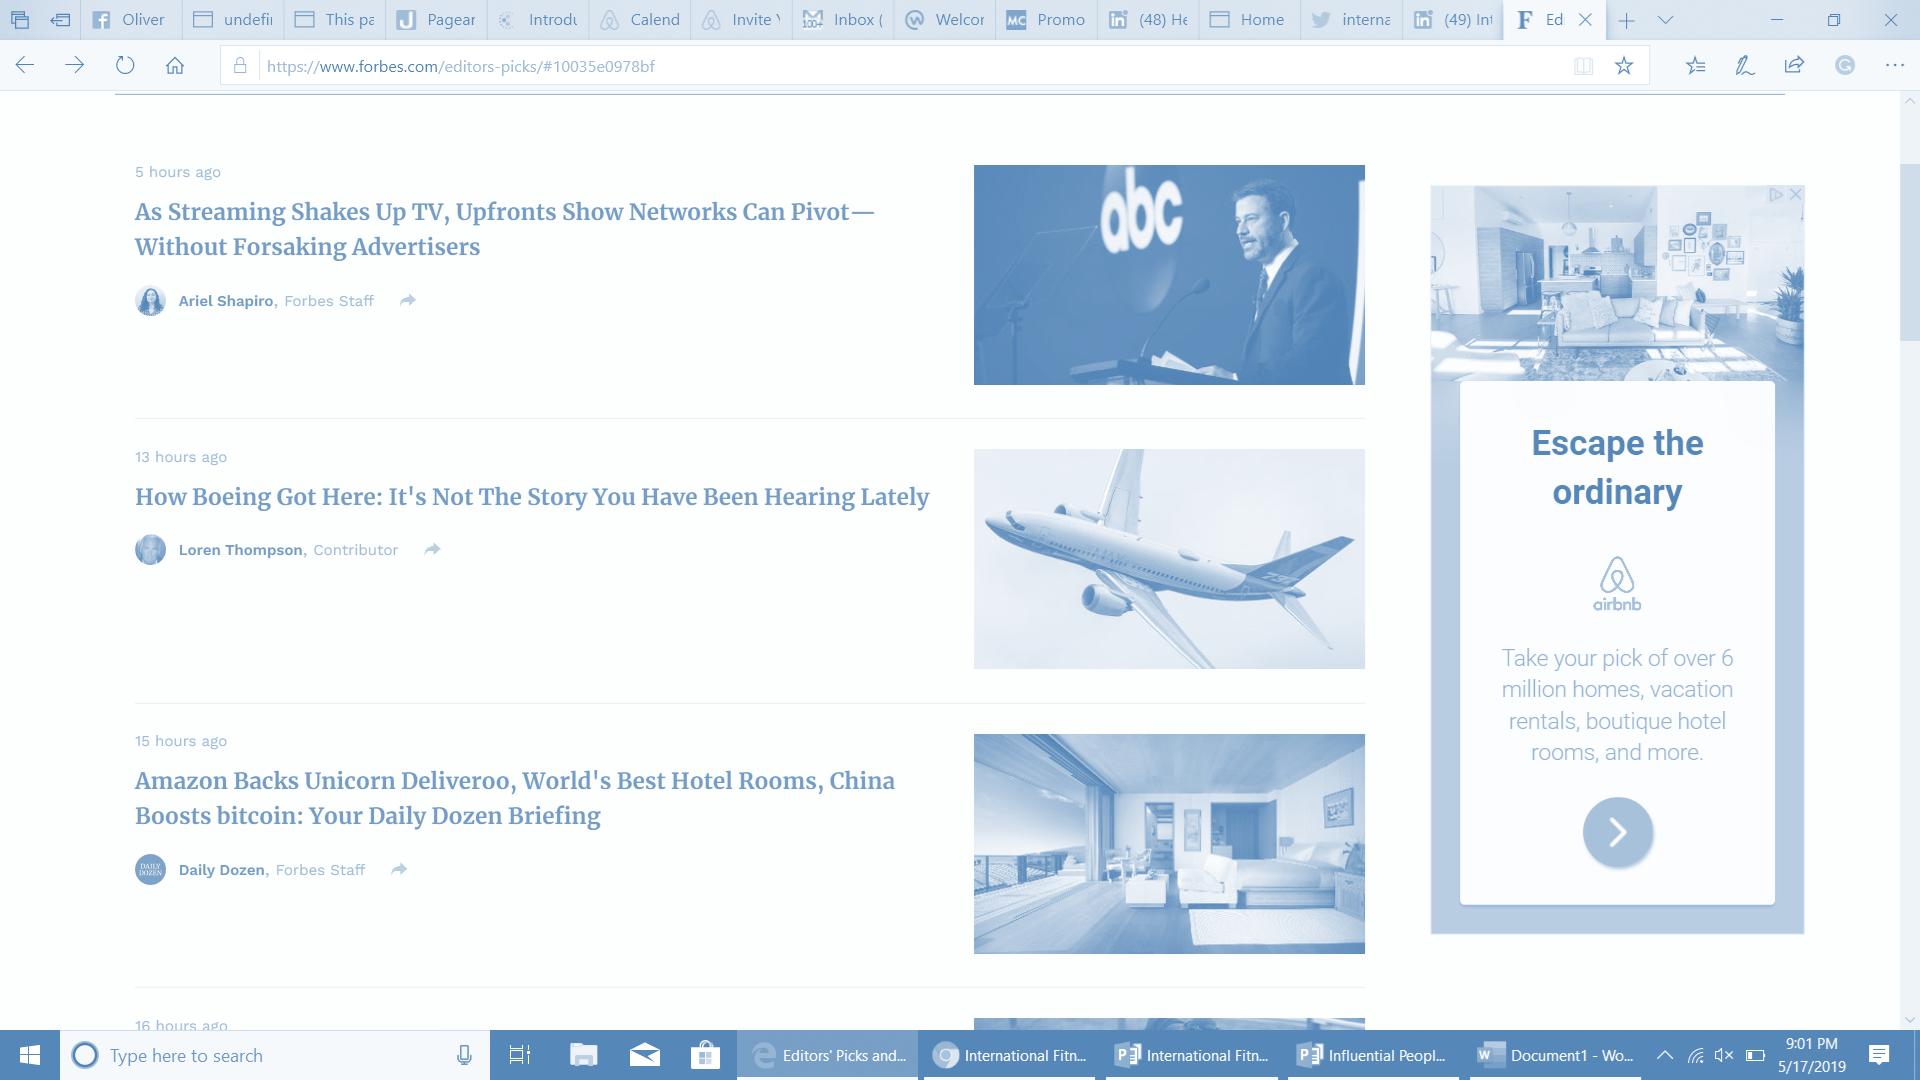
Task: Open the taskbar clock and calendar
Action: coord(1812,1055)
